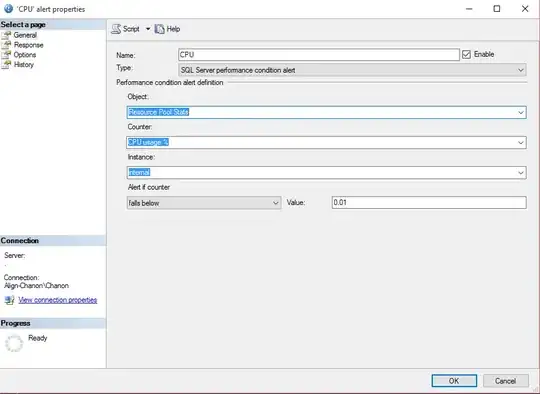Click the Script scroll icon
This screenshot has height=394, width=540.
[116, 29]
